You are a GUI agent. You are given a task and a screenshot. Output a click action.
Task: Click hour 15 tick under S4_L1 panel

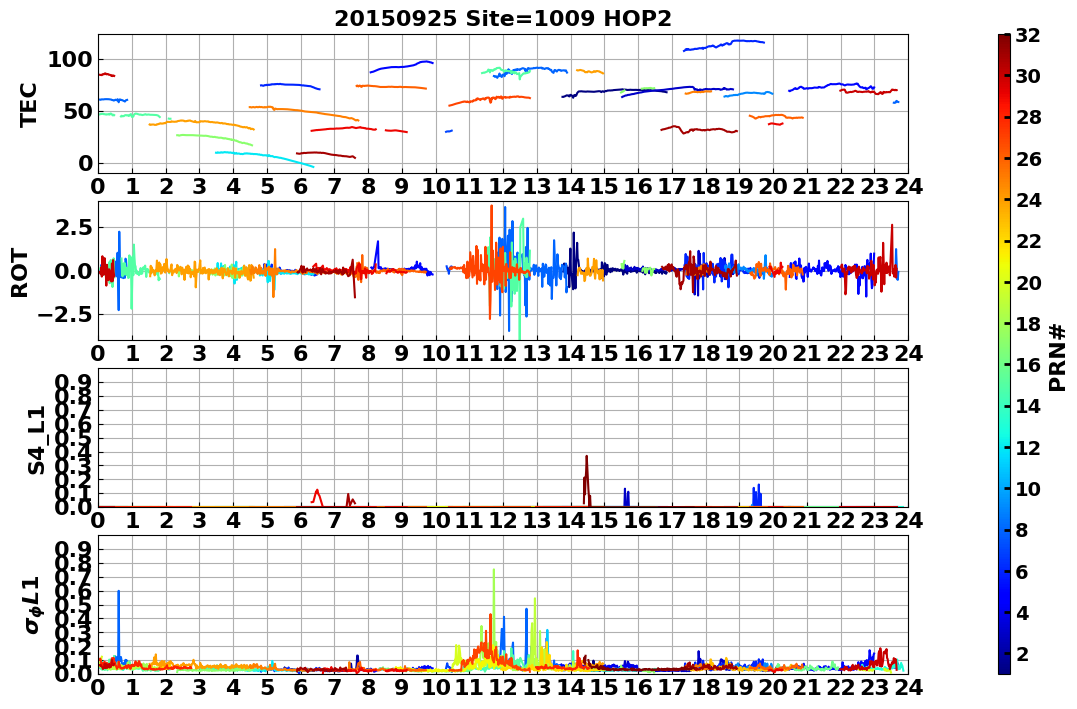604,520
